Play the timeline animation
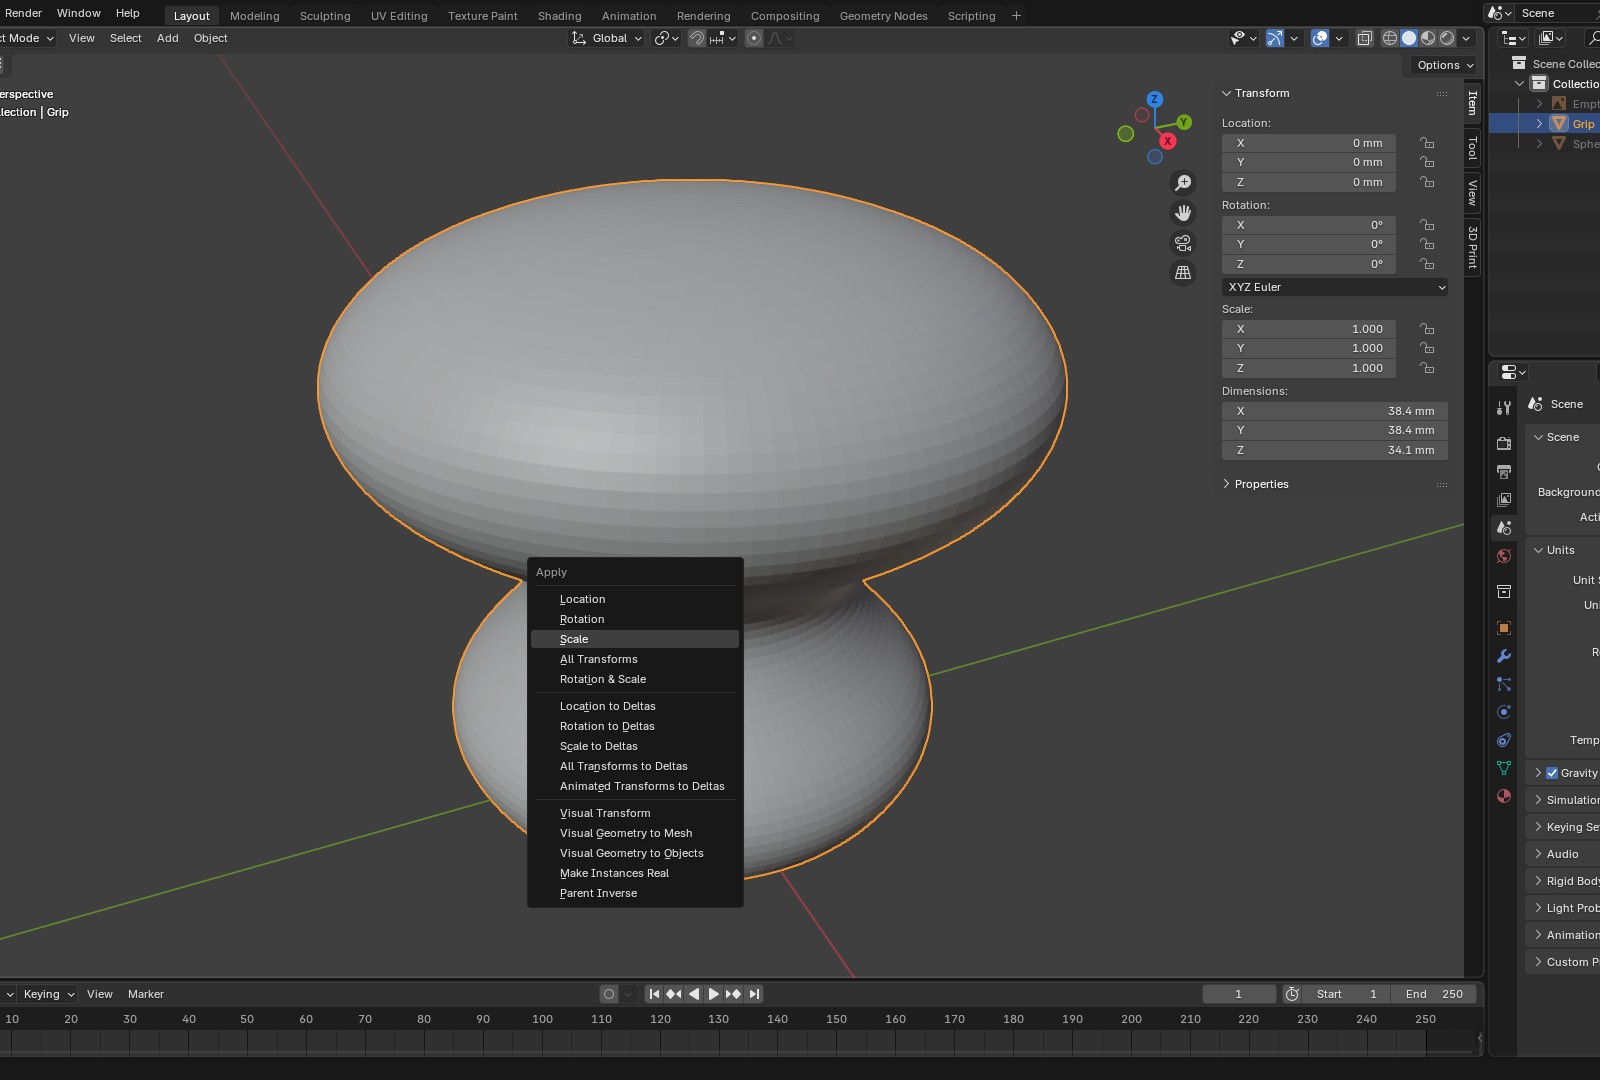 (x=713, y=994)
